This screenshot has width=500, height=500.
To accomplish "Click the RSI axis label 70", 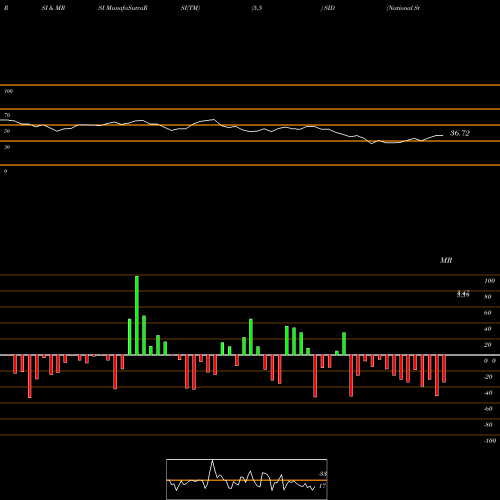I will click(x=7, y=115).
